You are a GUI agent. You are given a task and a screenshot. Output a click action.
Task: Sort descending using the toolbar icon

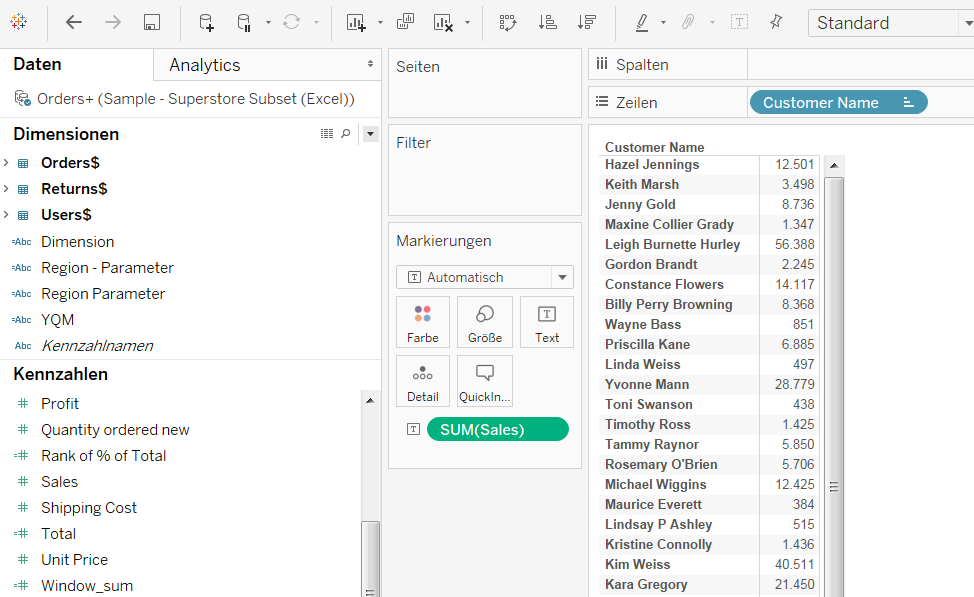pyautogui.click(x=588, y=22)
